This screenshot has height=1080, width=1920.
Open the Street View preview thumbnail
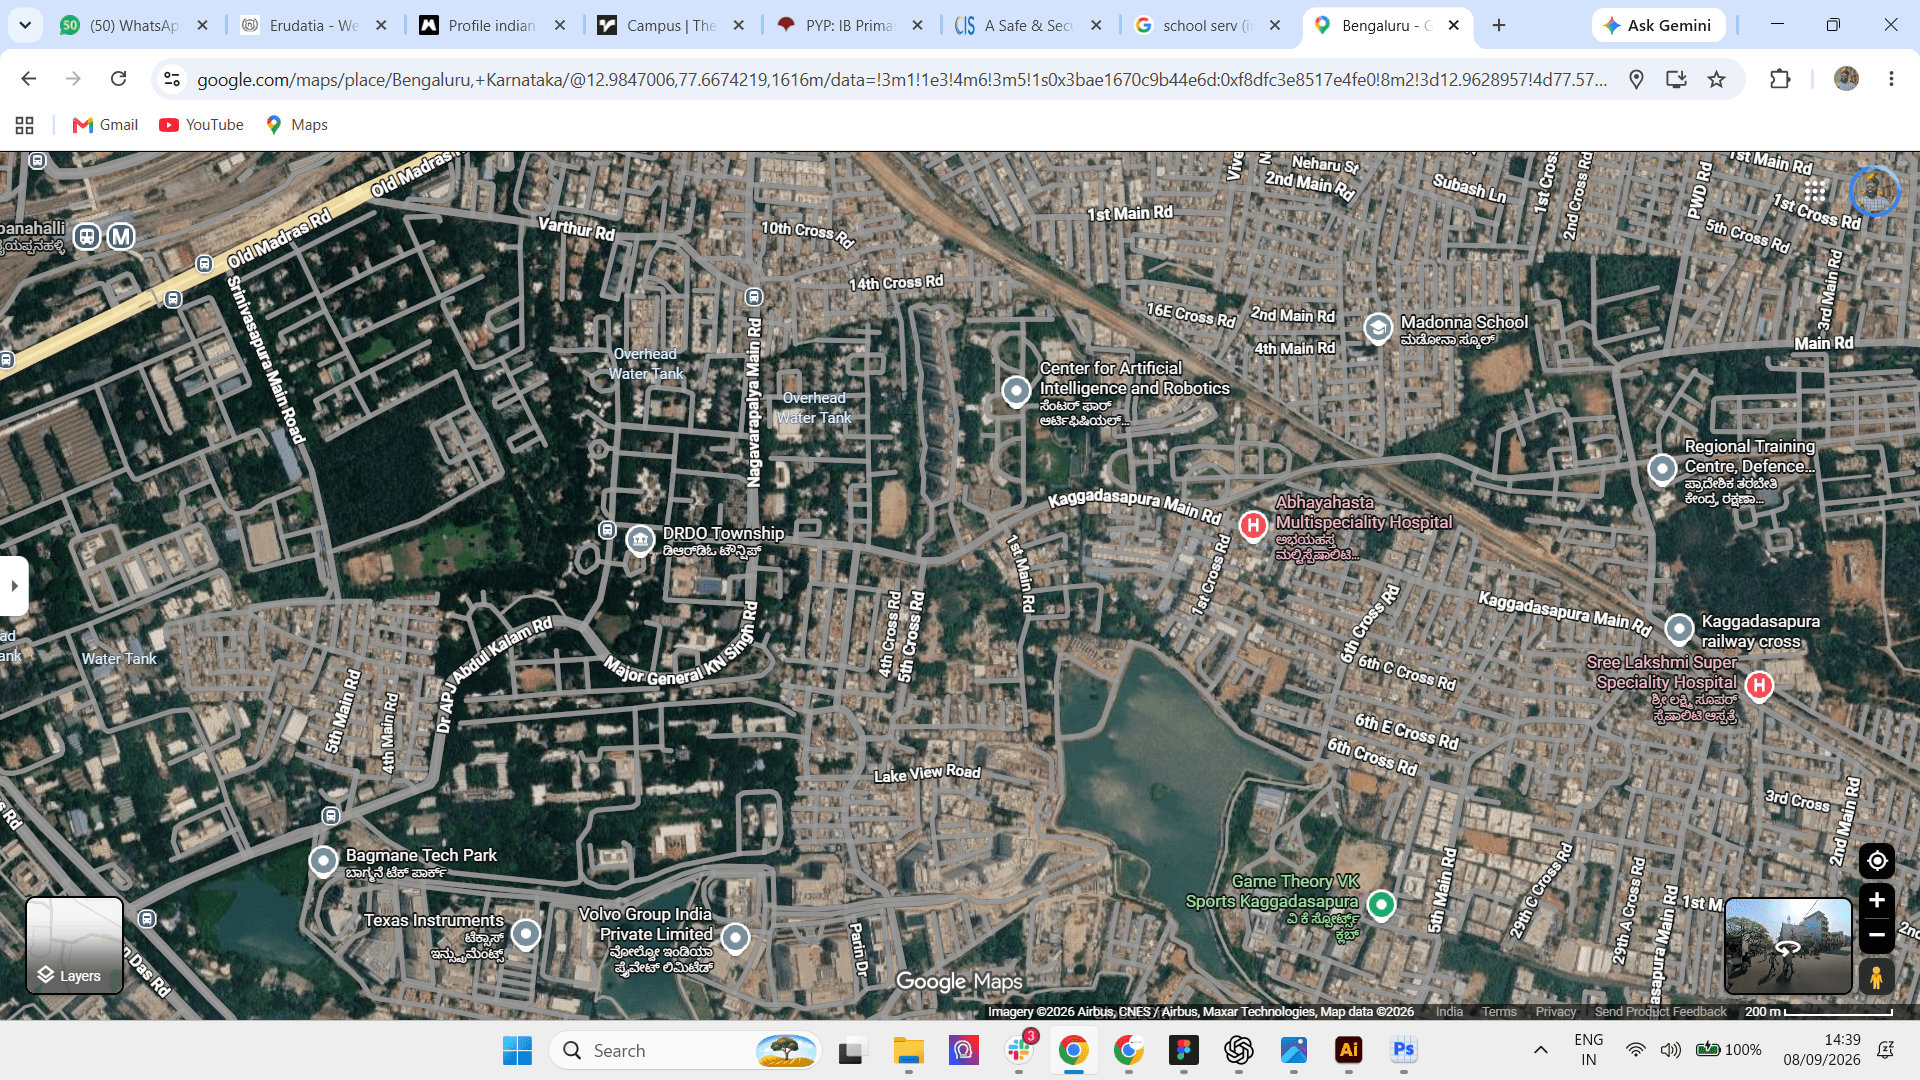click(x=1788, y=946)
